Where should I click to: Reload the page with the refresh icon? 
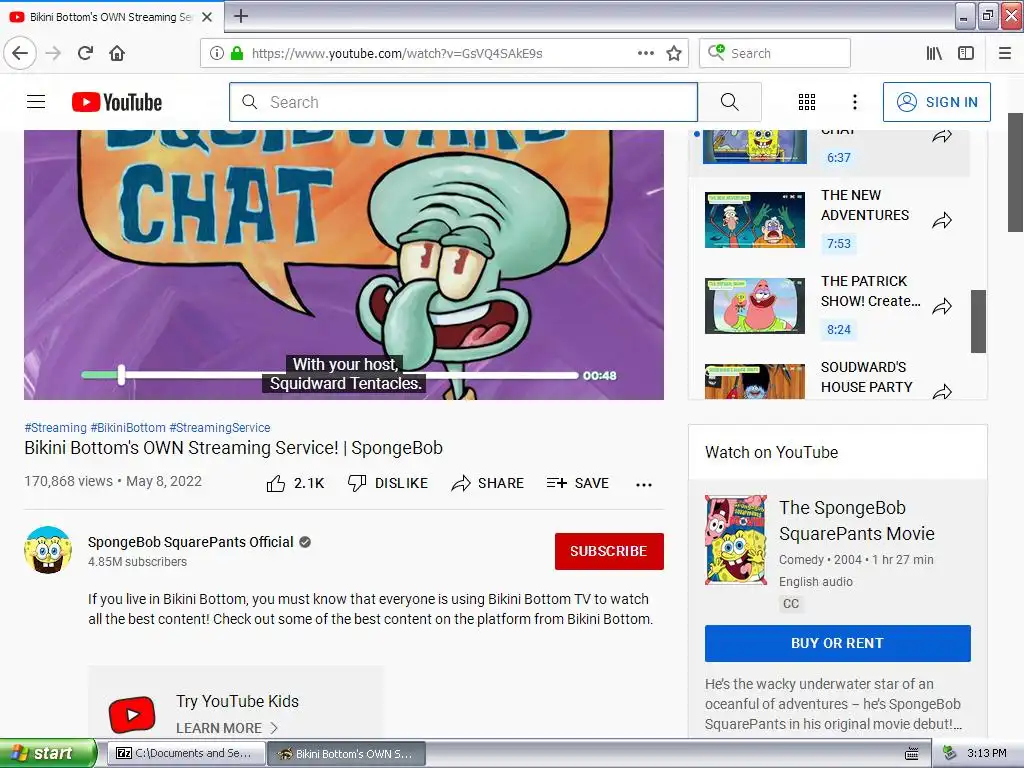click(85, 53)
